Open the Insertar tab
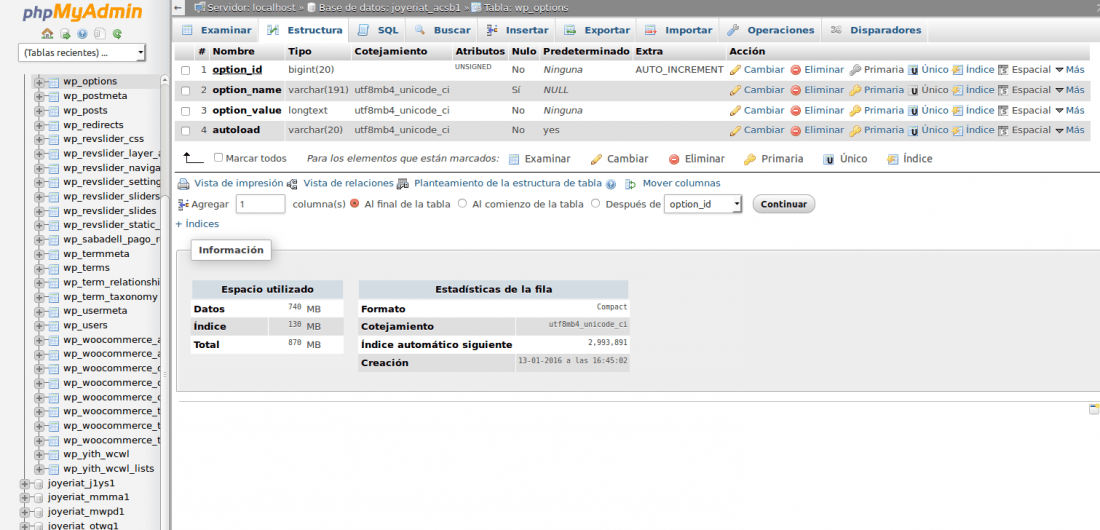The image size is (1100, 530). (518, 30)
